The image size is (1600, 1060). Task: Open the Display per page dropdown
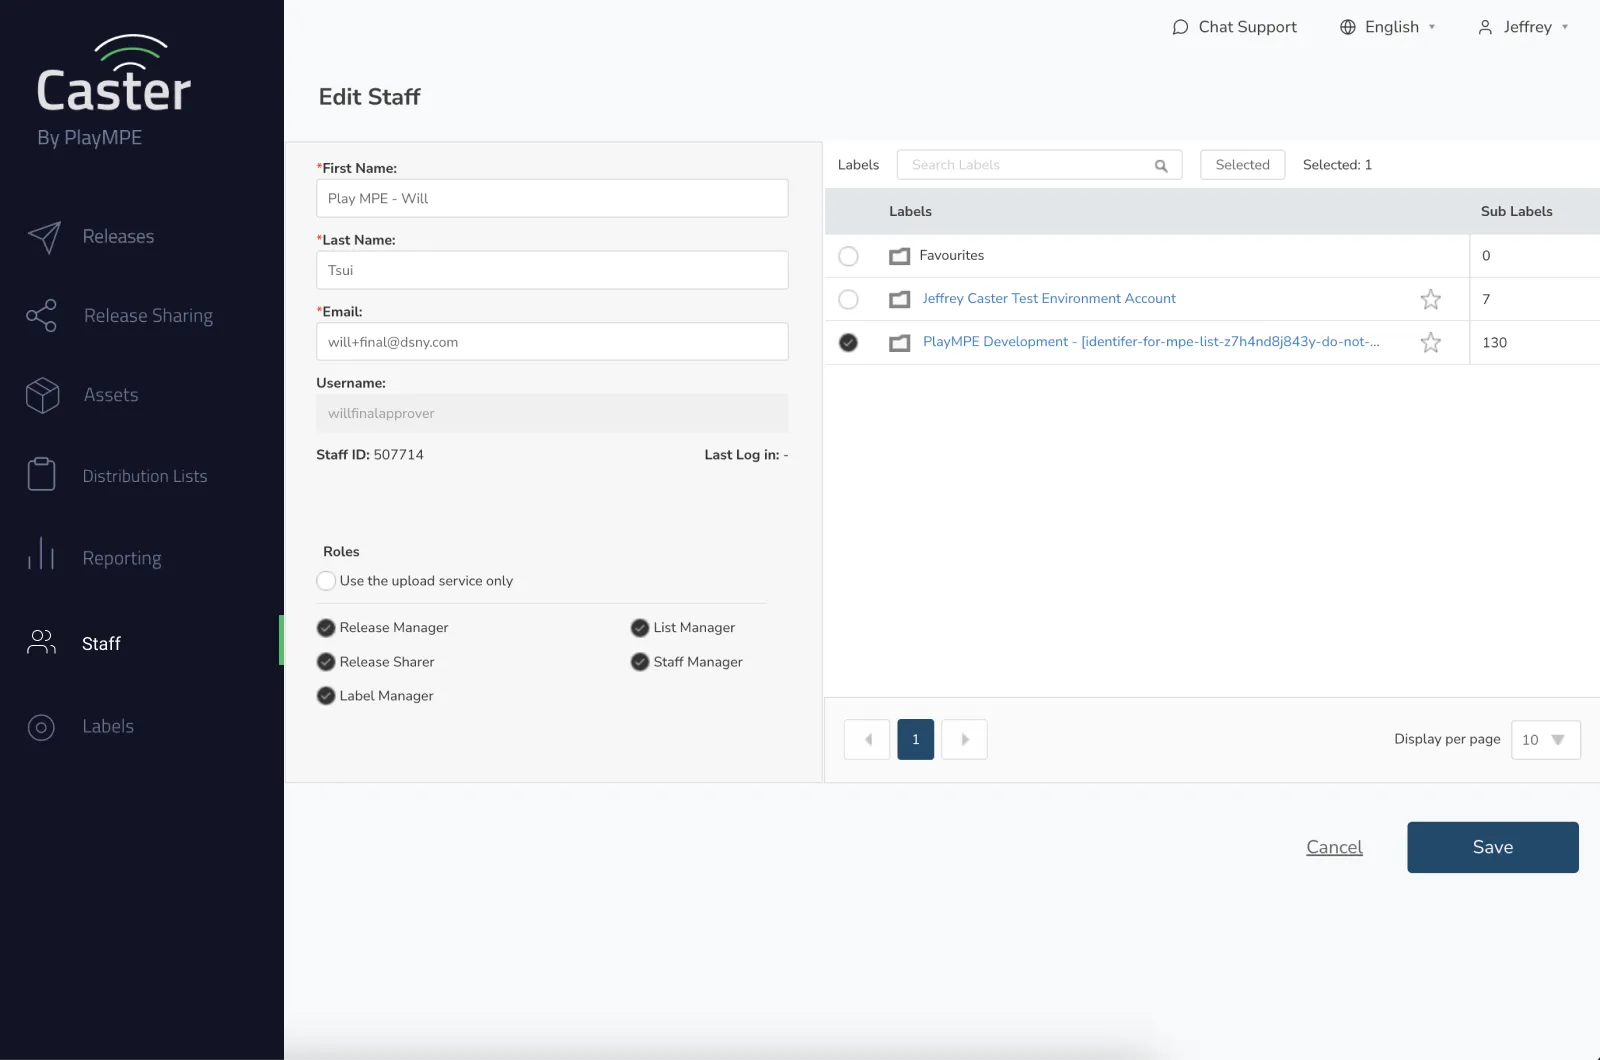(x=1545, y=740)
